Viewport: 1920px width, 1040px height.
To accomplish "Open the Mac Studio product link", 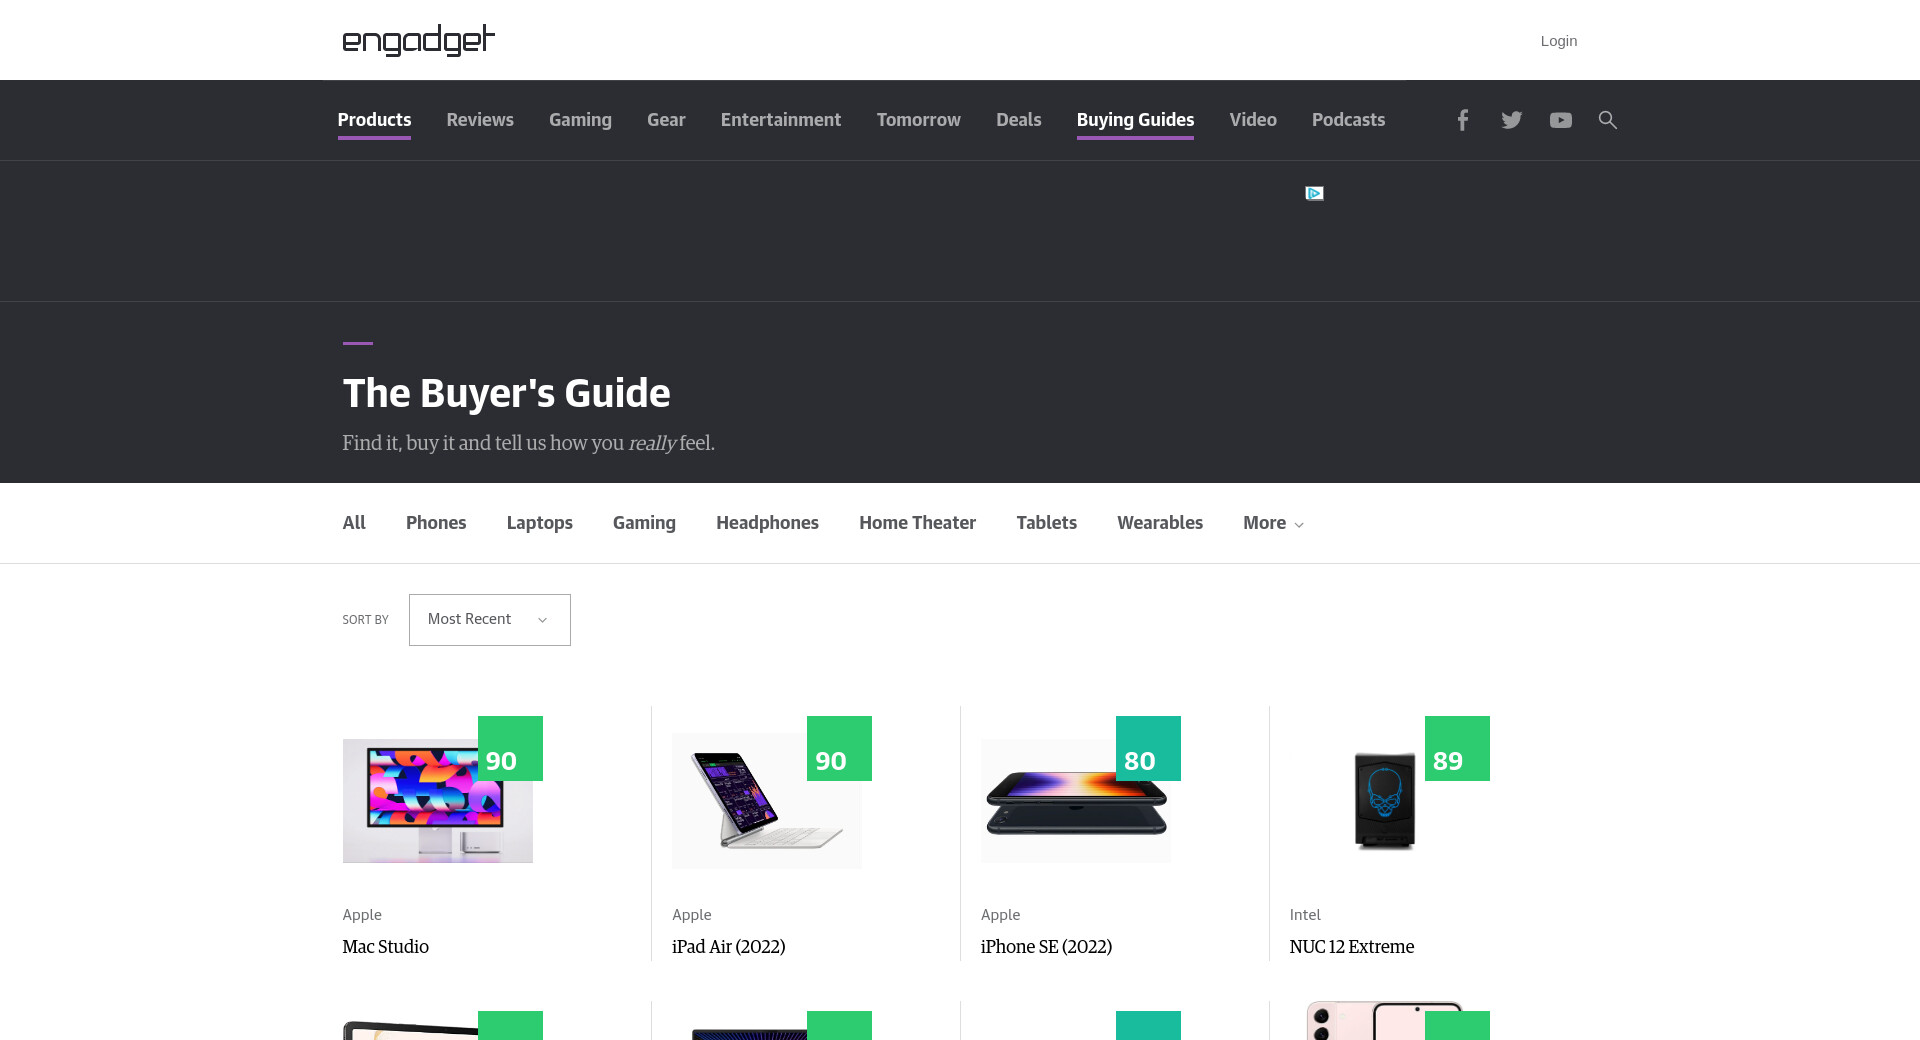I will click(385, 947).
